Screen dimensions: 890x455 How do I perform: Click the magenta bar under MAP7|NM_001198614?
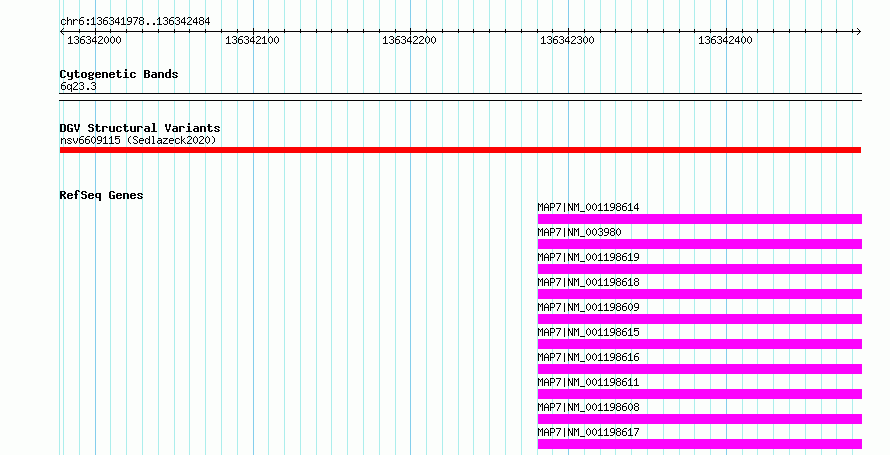click(700, 219)
